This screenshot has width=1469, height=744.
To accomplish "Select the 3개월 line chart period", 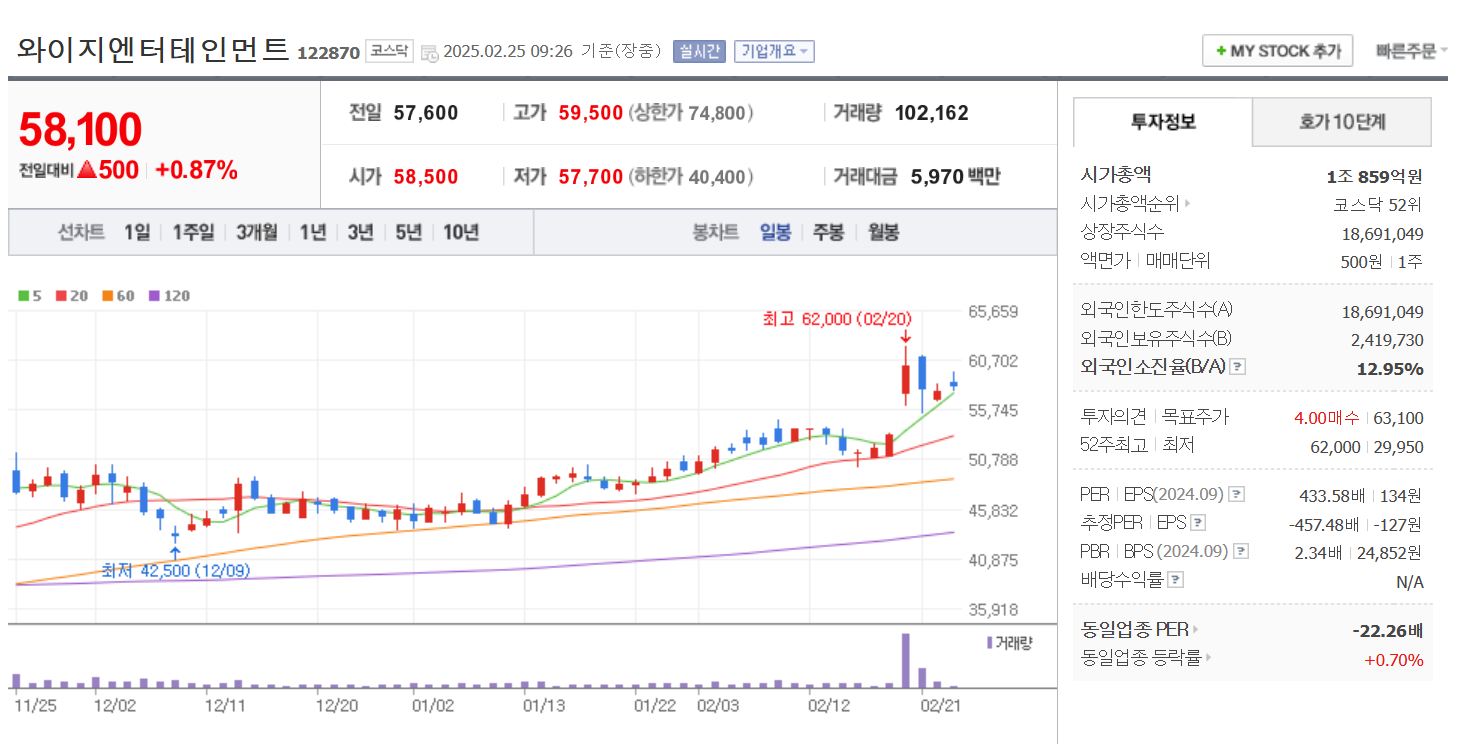I will click(257, 232).
